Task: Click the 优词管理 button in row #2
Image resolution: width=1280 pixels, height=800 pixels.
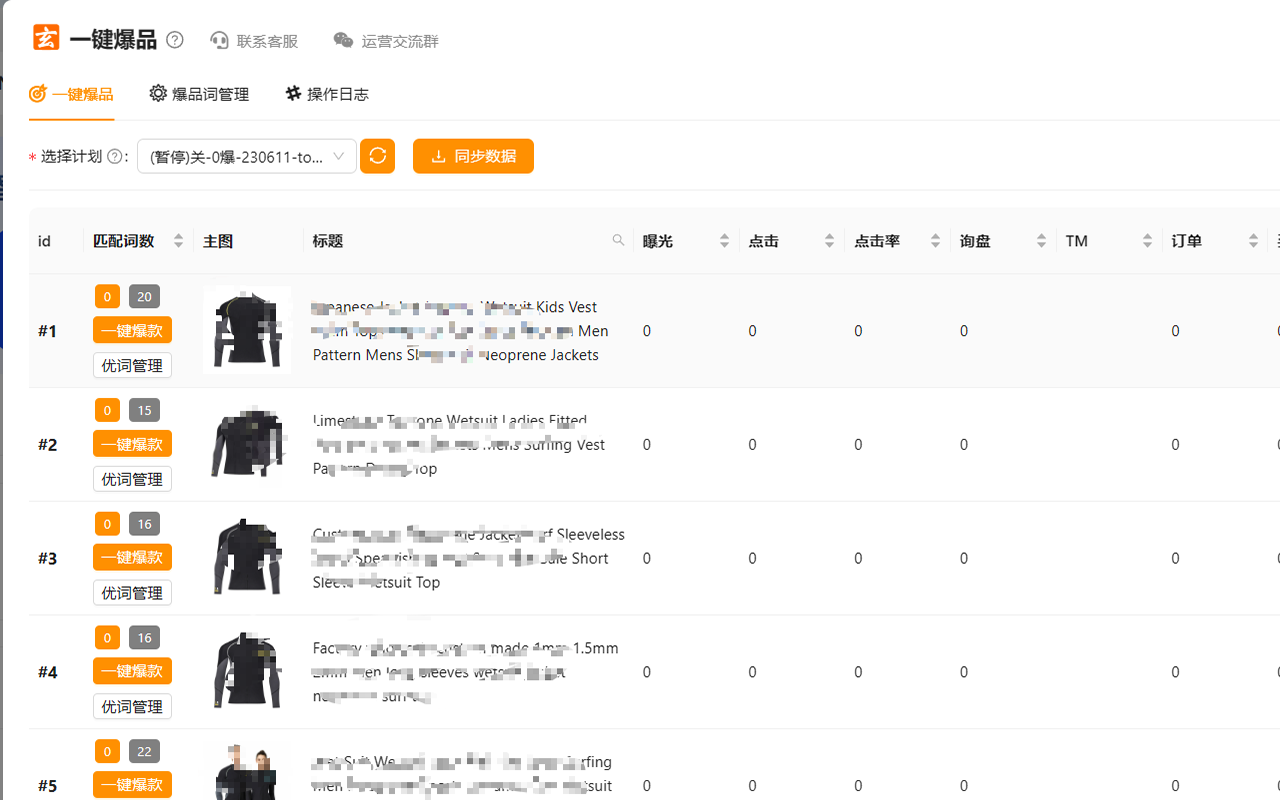Action: tap(132, 478)
